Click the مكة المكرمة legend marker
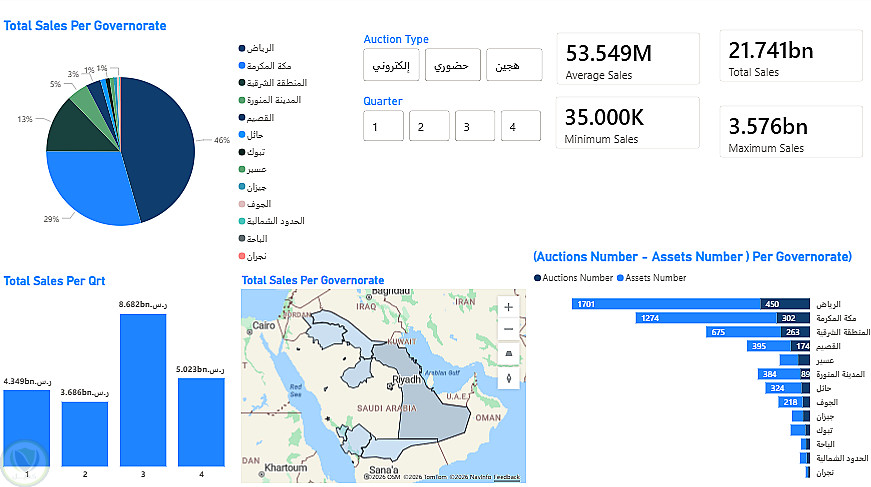 [x=242, y=65]
